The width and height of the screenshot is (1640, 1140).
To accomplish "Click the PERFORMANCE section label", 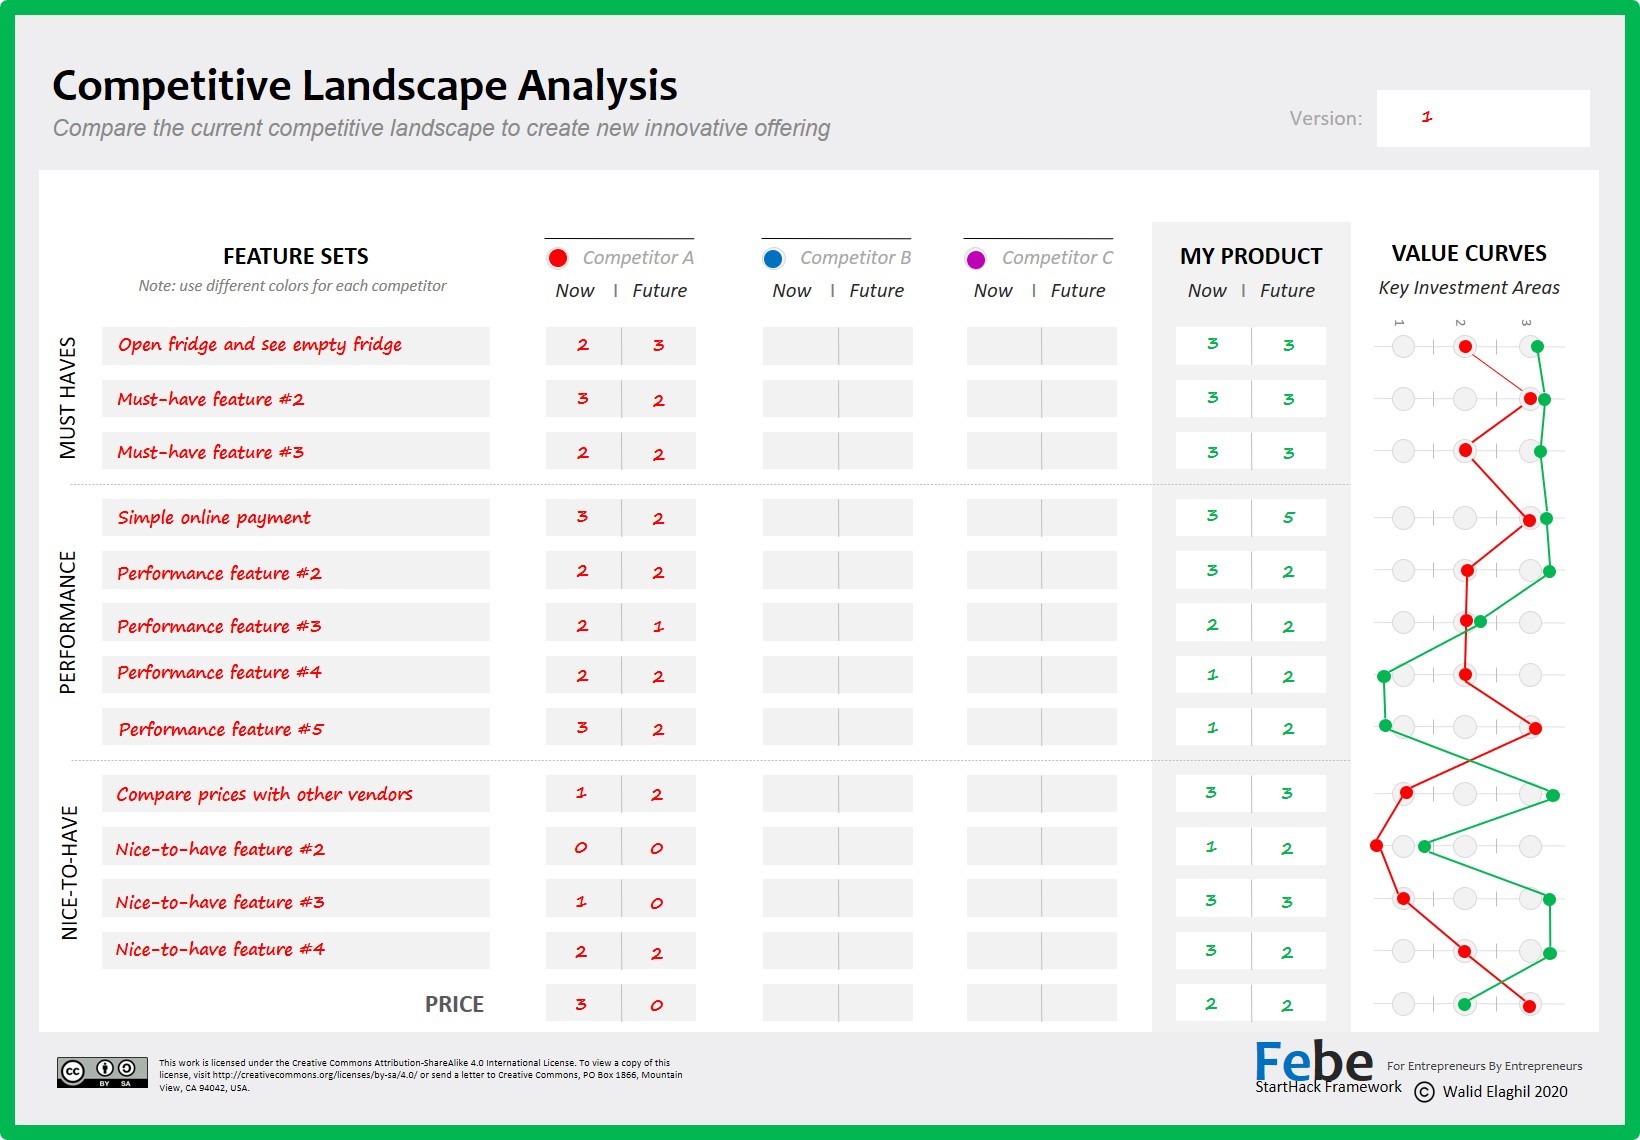I will tap(68, 622).
